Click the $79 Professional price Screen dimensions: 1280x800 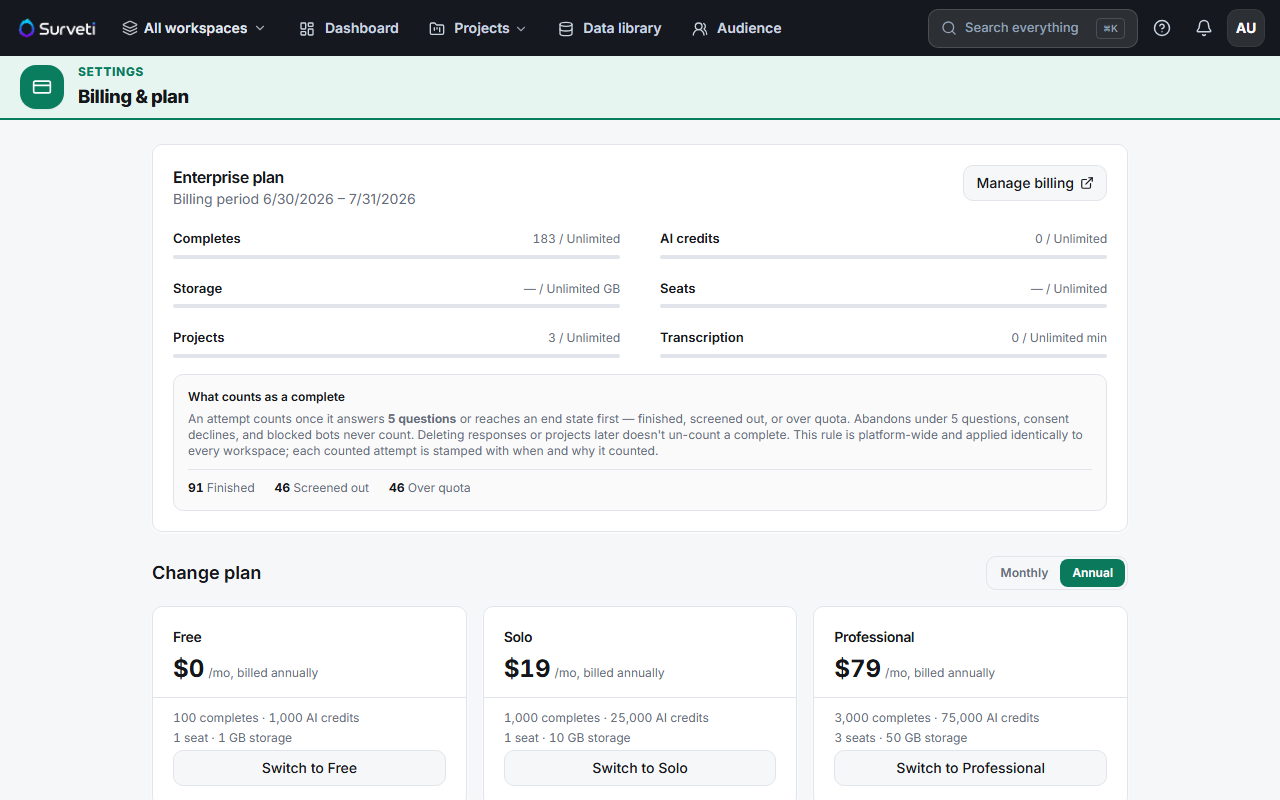[x=857, y=669]
